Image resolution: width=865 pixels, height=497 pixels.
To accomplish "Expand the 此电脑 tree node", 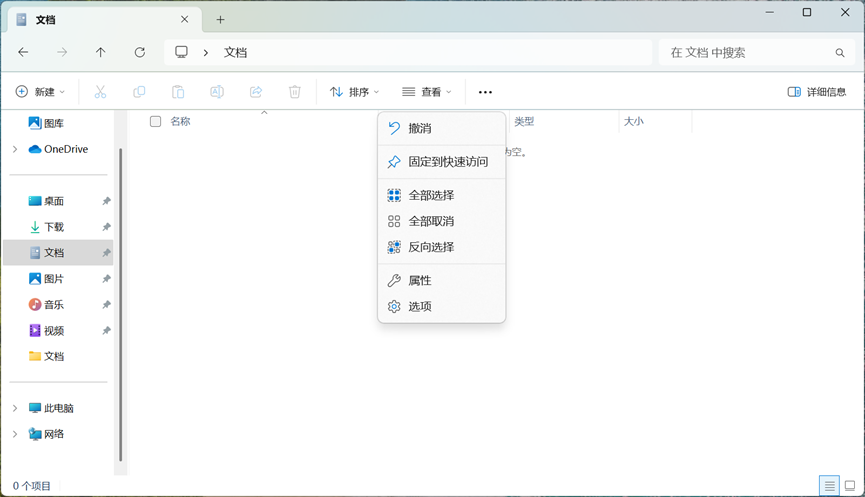I will [15, 408].
